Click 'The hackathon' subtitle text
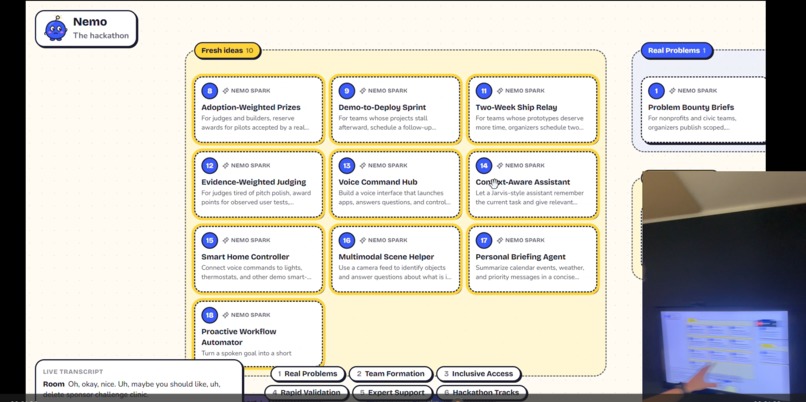This screenshot has height=402, width=806. click(101, 35)
